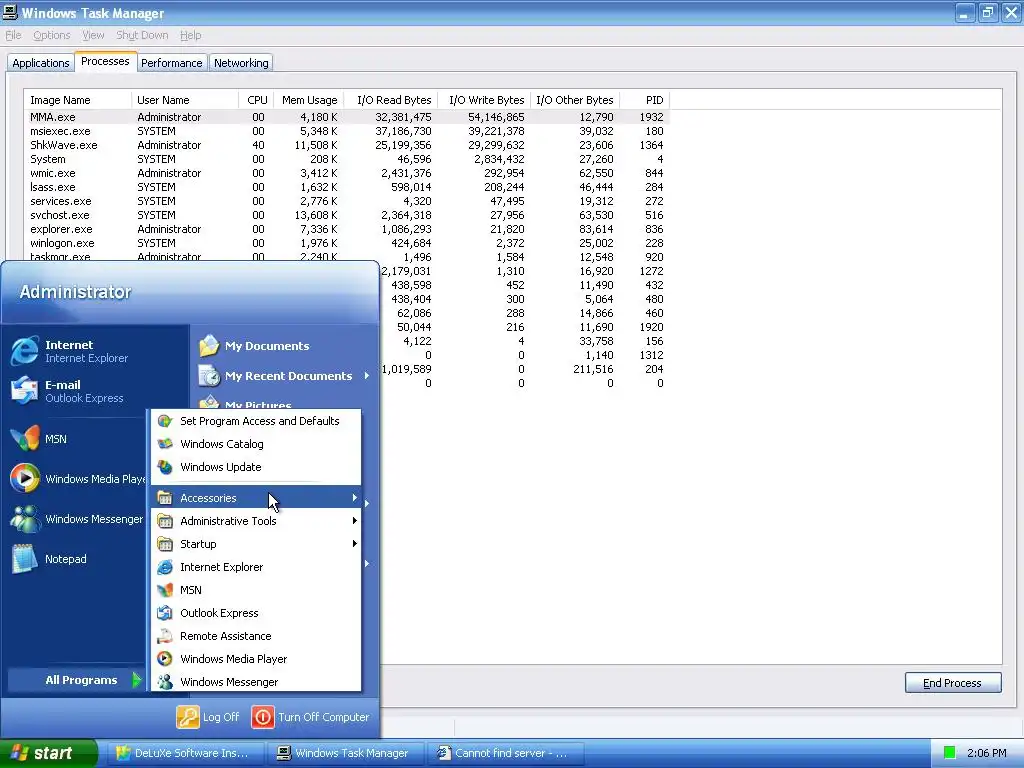The image size is (1024, 768).
Task: Expand the My Recent Documents arrow
Action: (367, 376)
